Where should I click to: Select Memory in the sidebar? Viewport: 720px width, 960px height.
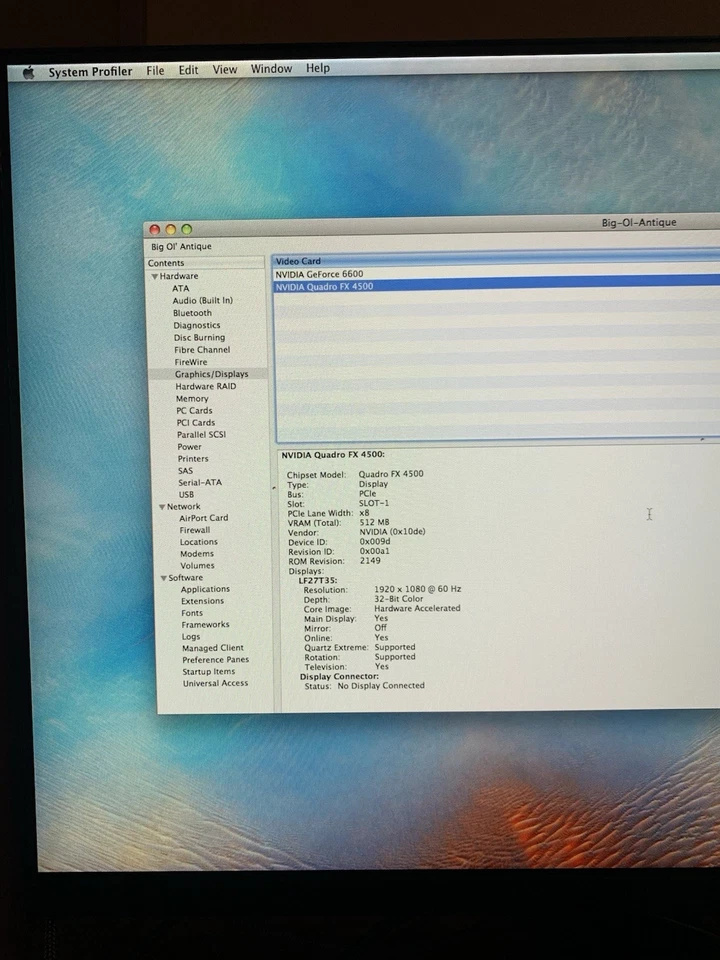click(x=192, y=399)
